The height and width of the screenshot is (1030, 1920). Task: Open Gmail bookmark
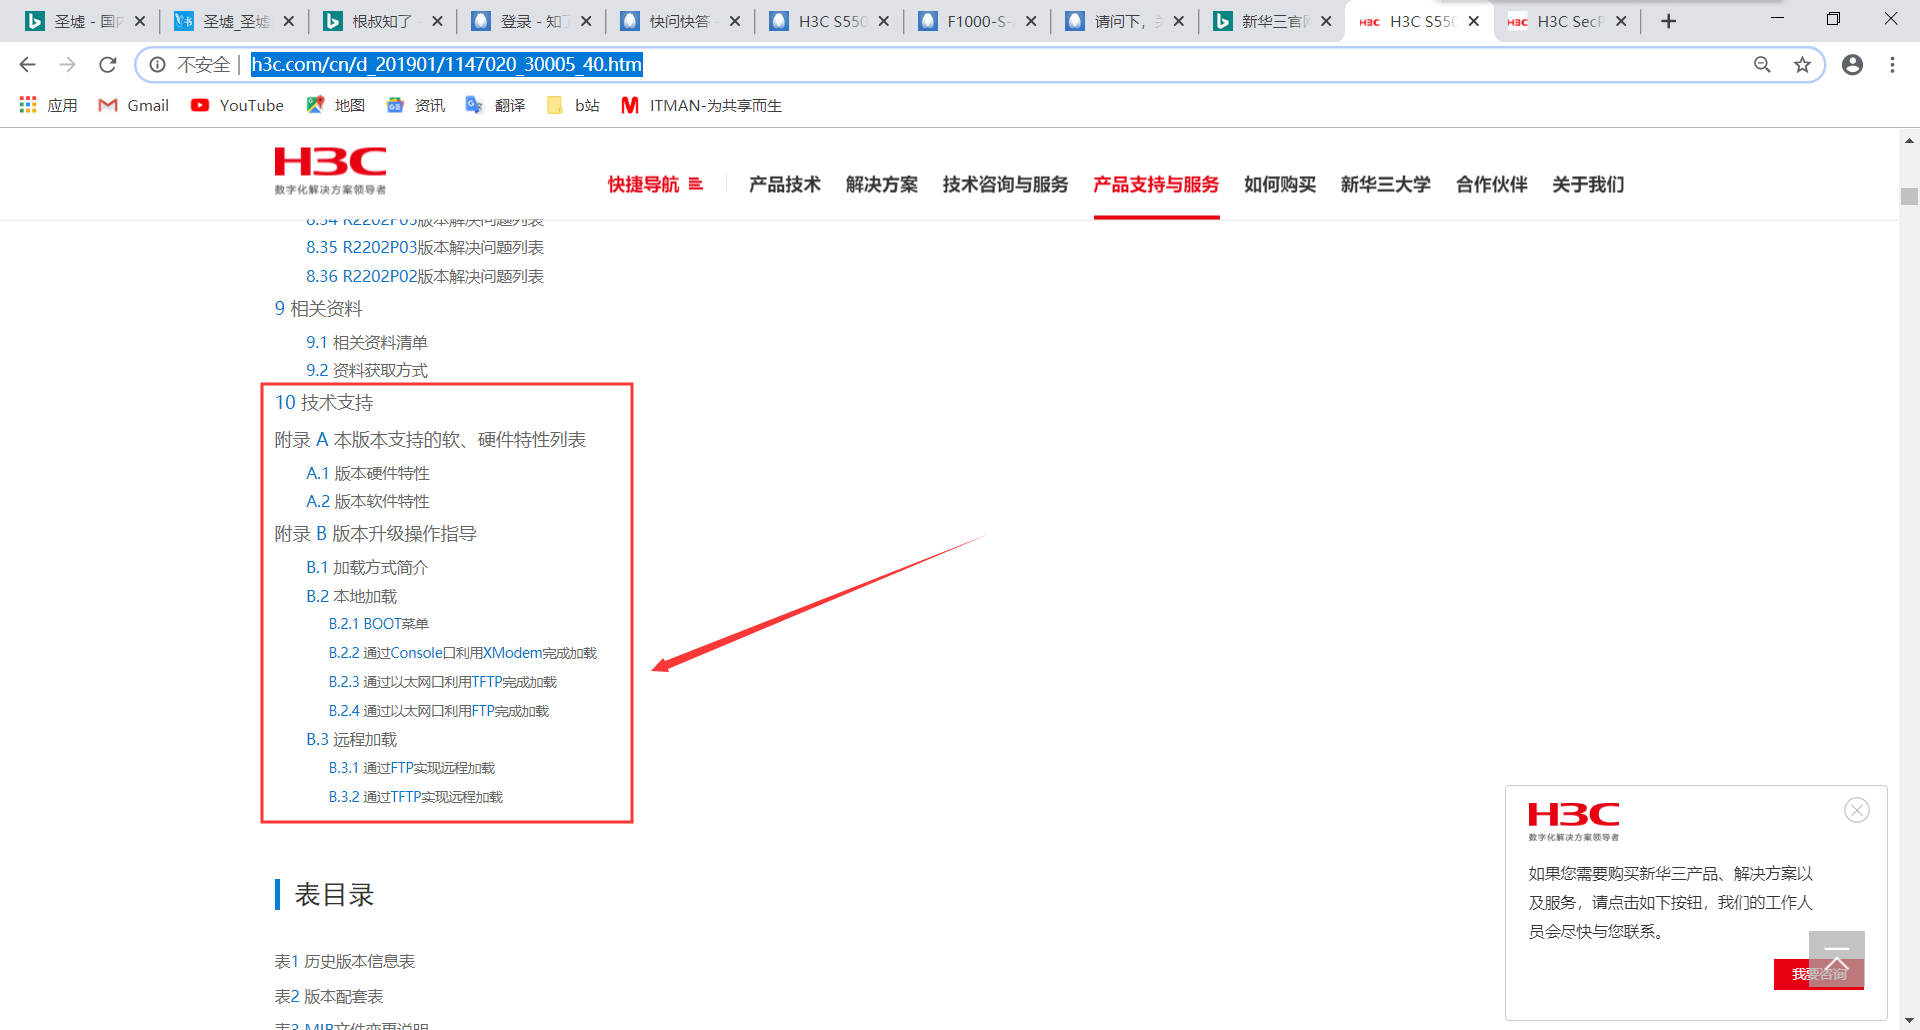pos(133,105)
